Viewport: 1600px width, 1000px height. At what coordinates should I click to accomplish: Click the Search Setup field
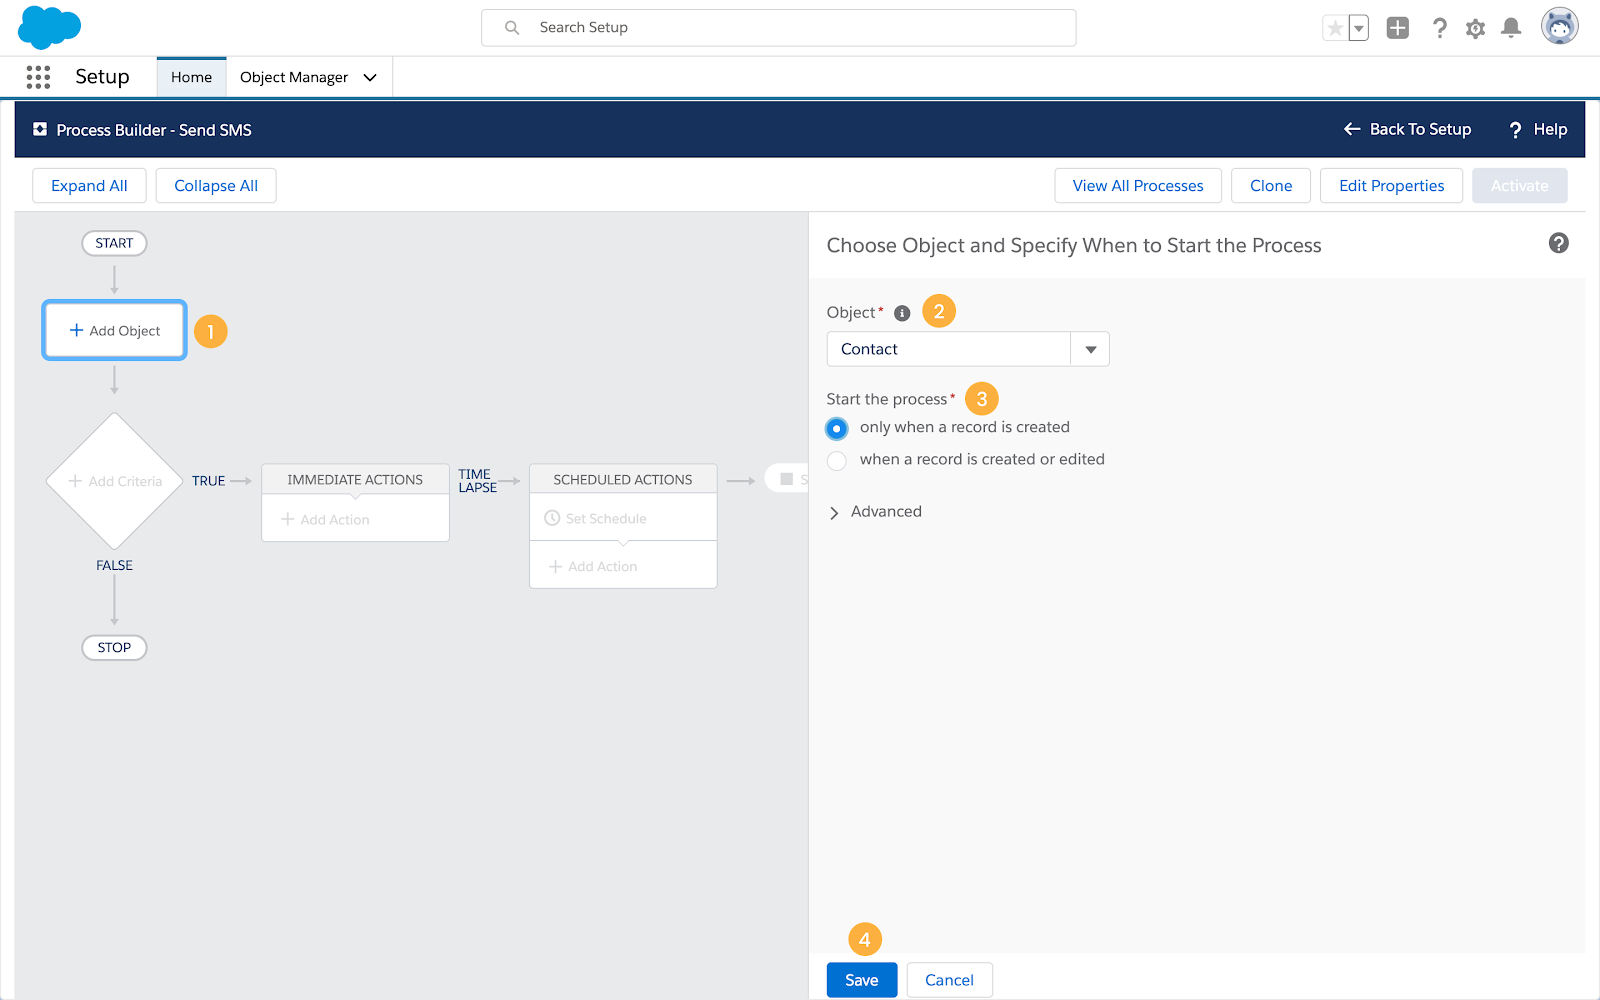pyautogui.click(x=779, y=28)
